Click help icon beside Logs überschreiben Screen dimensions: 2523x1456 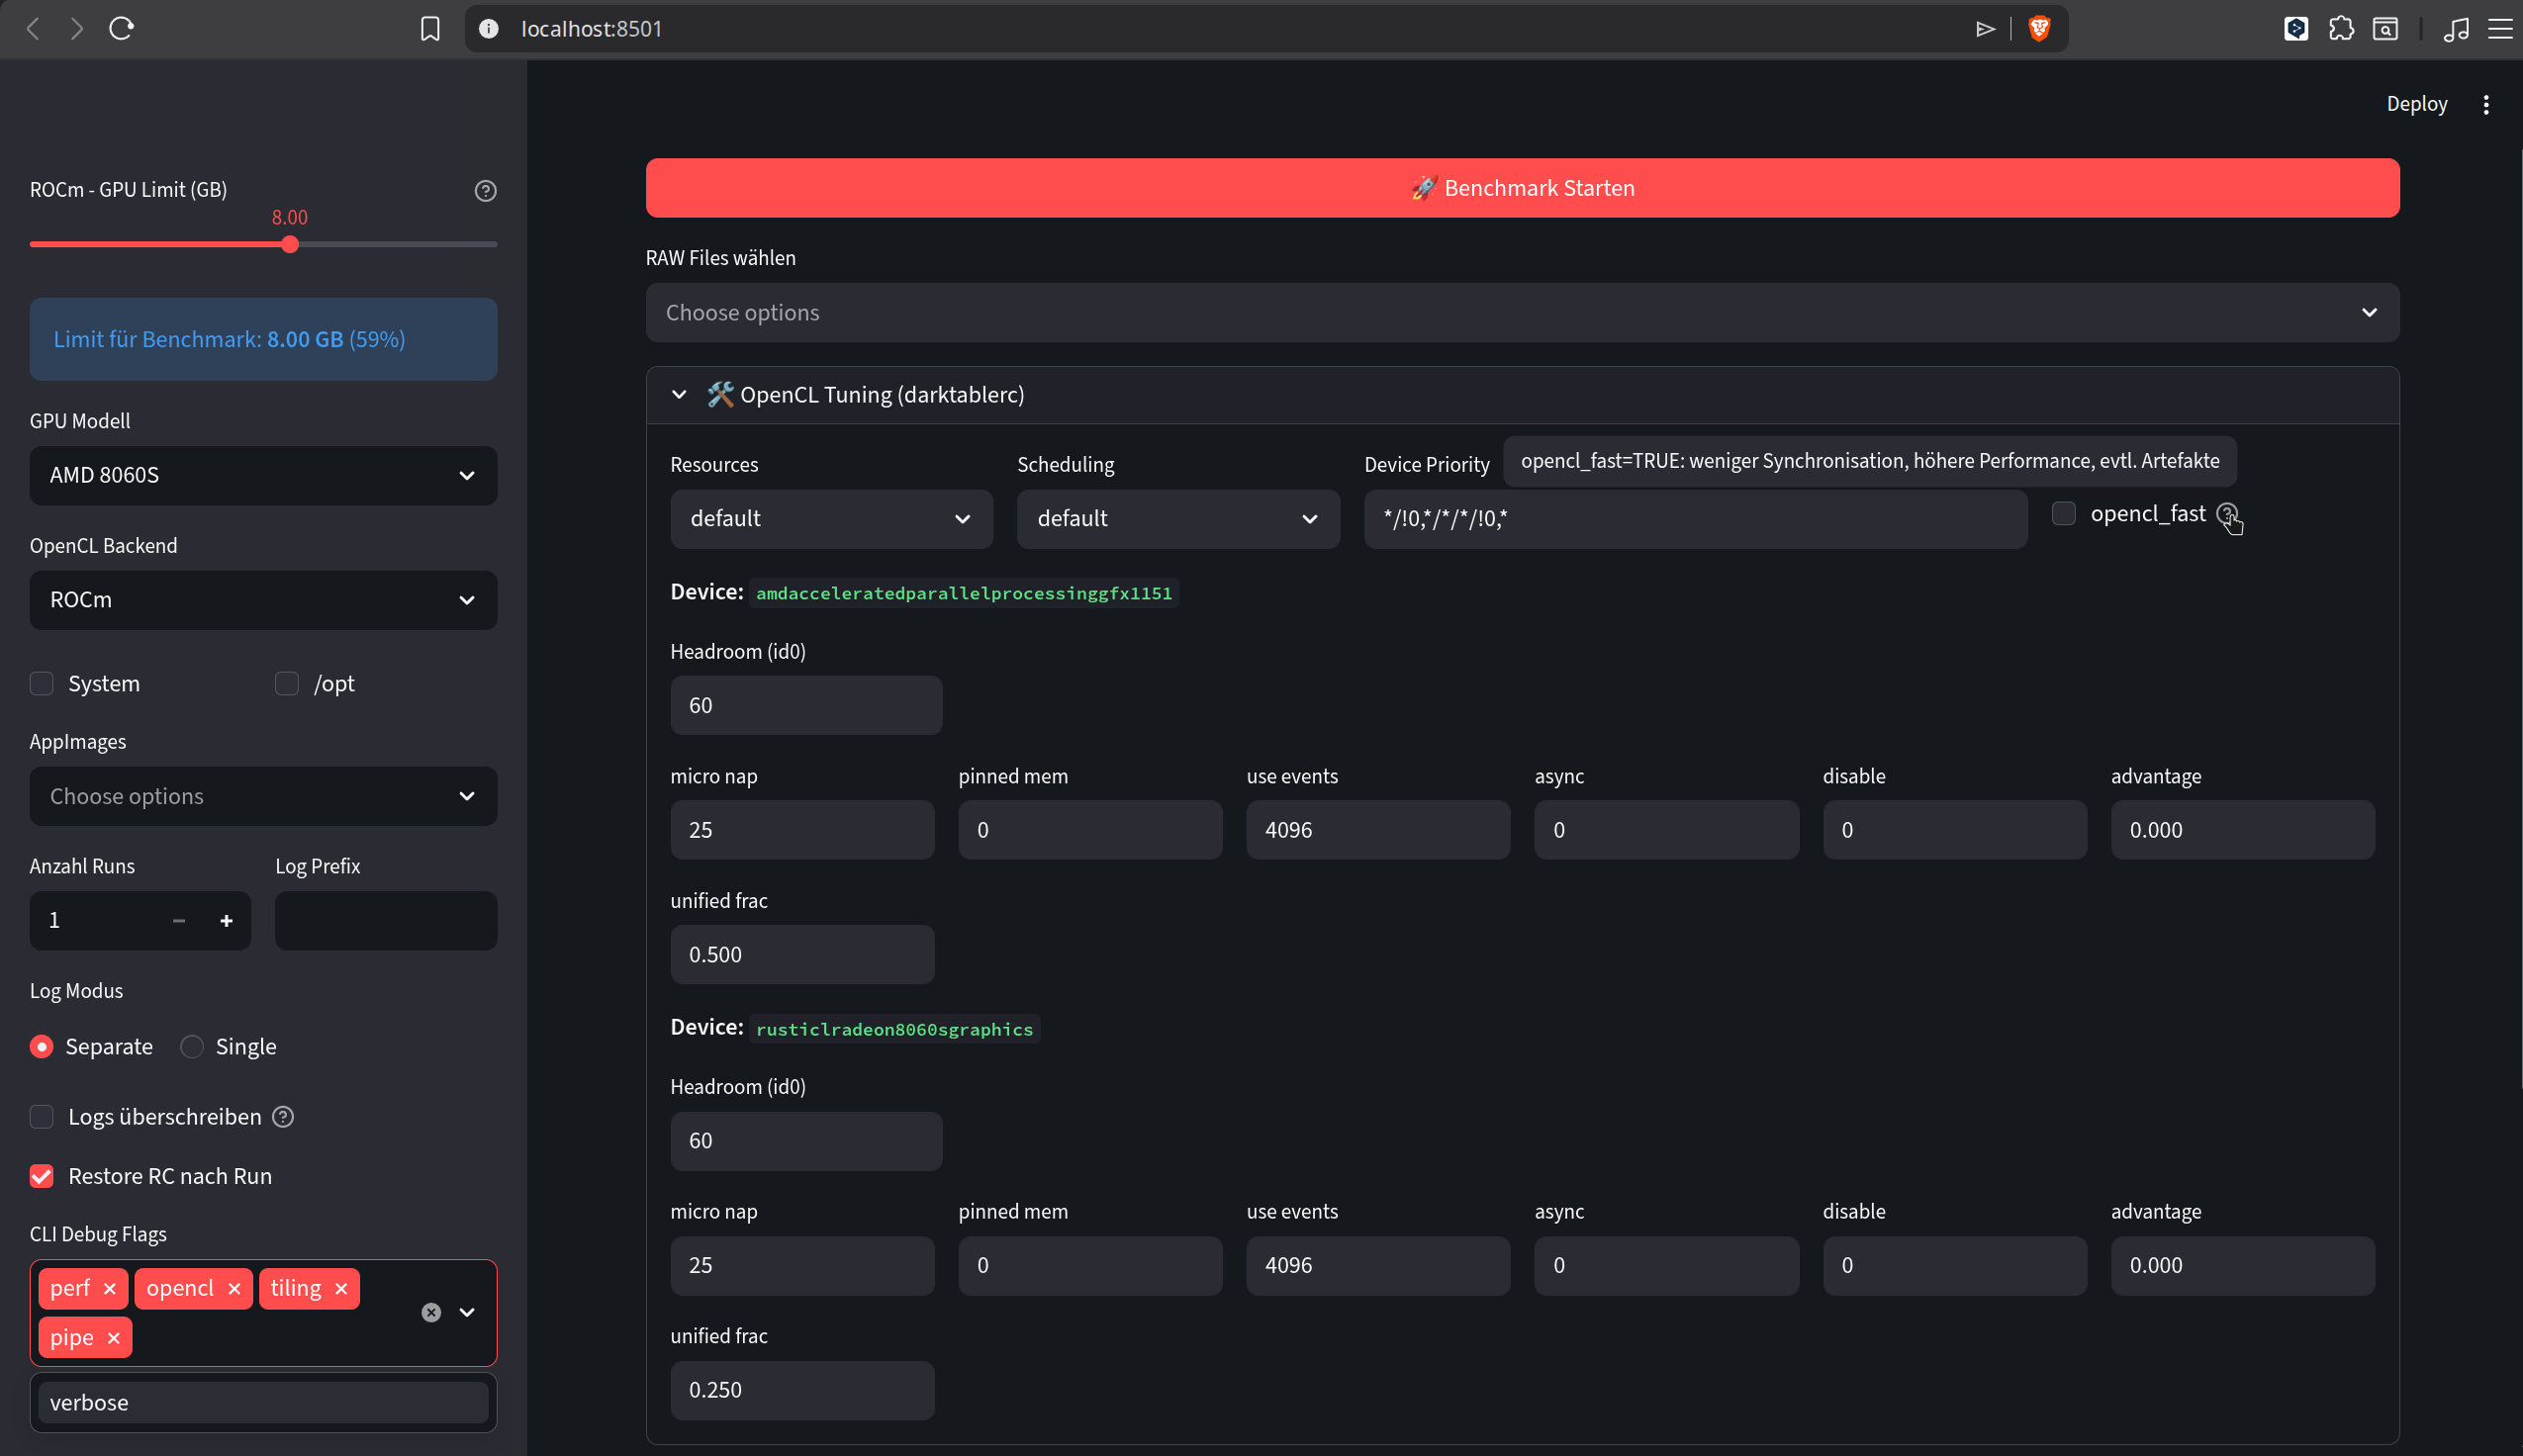pyautogui.click(x=283, y=1117)
